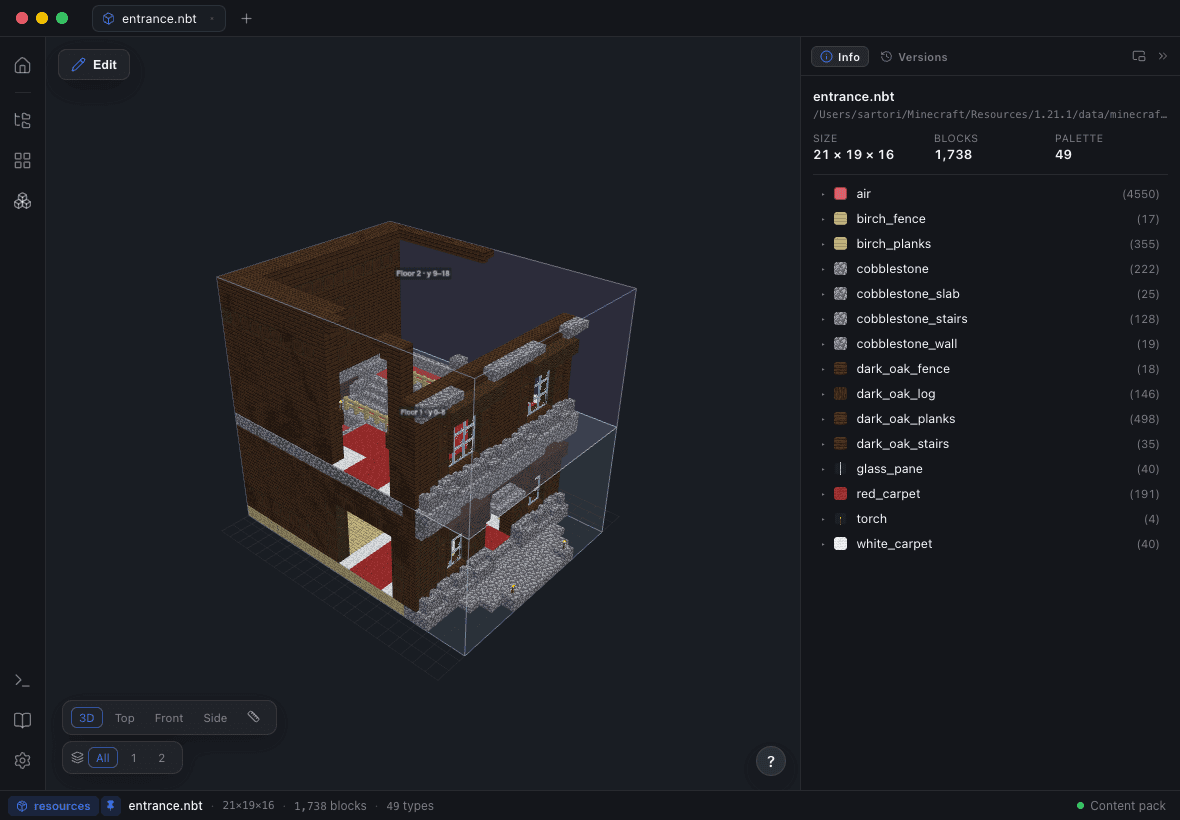The image size is (1180, 820).
Task: Show only floor 1 layer
Action: click(134, 758)
